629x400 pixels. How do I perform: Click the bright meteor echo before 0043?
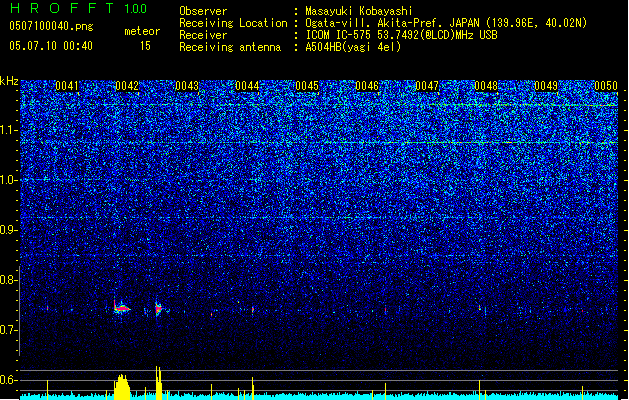(x=158, y=309)
